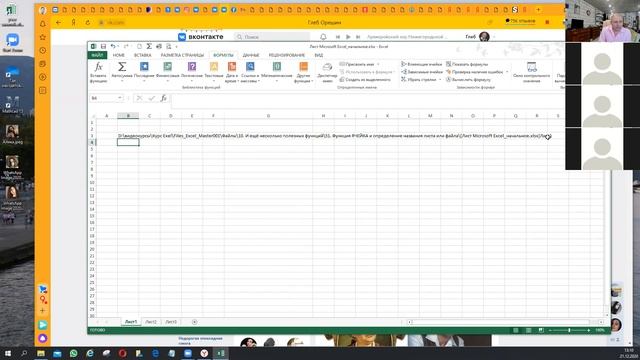Viewport: 640px width, 360px height.
Task: Click WhatsApp icon in Windows taskbar
Action: tap(73, 353)
